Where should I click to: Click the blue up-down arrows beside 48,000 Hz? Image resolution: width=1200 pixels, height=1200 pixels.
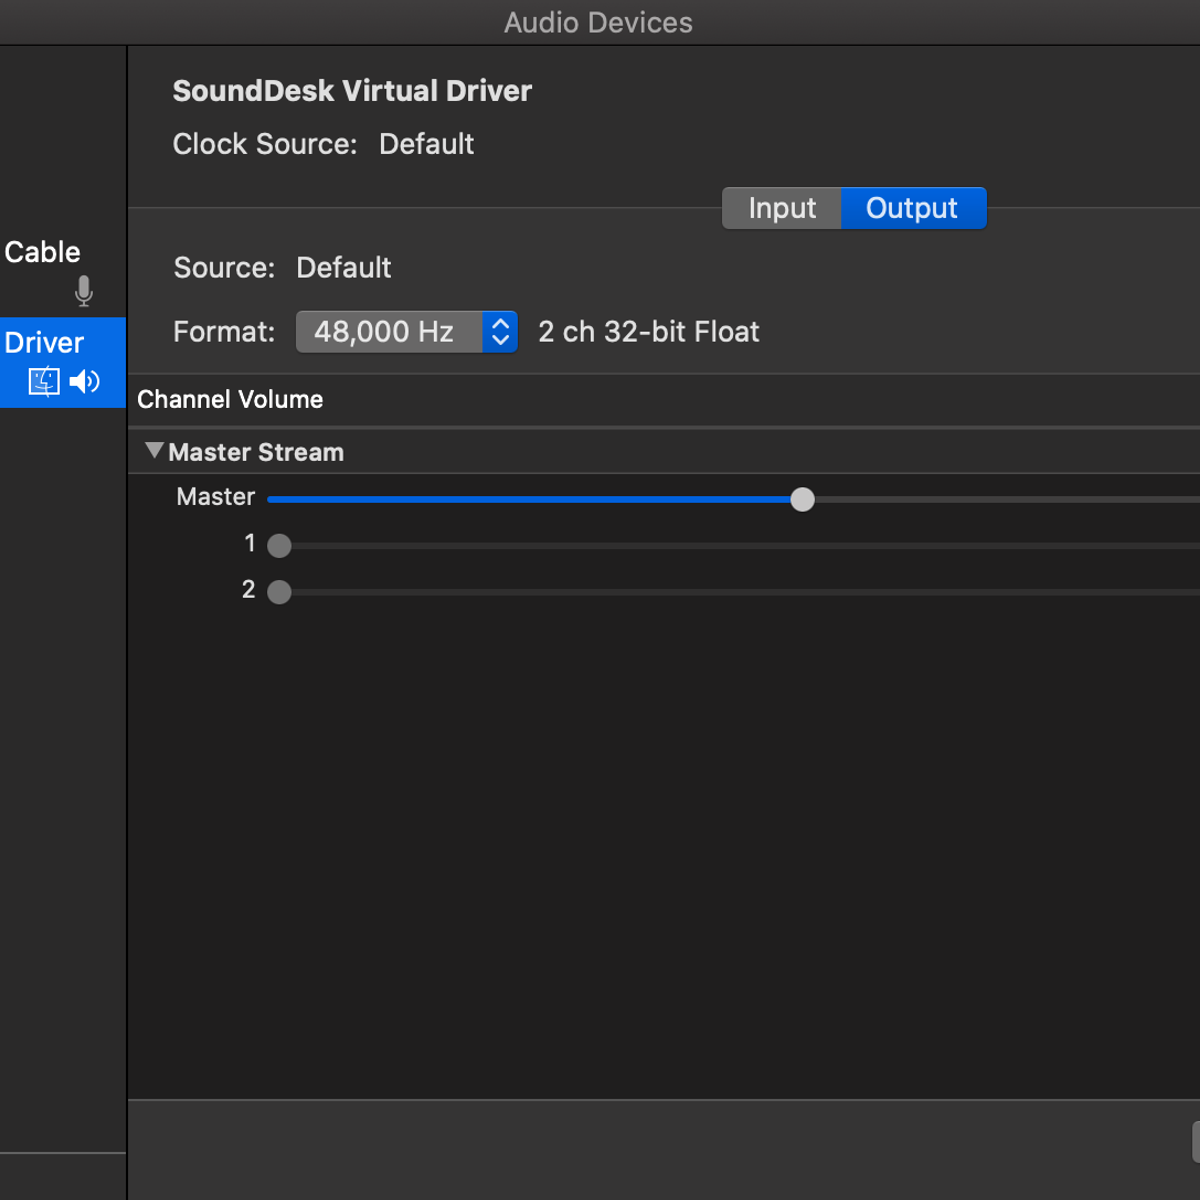pyautogui.click(x=500, y=332)
